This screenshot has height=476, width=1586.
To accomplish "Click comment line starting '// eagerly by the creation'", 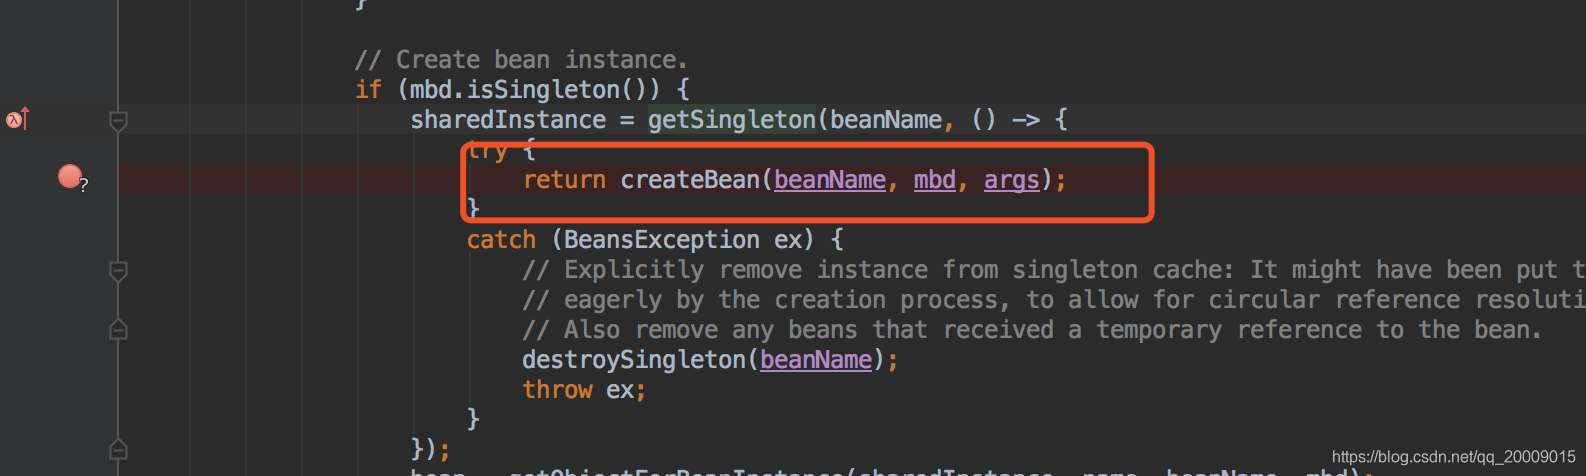I will coord(1053,300).
